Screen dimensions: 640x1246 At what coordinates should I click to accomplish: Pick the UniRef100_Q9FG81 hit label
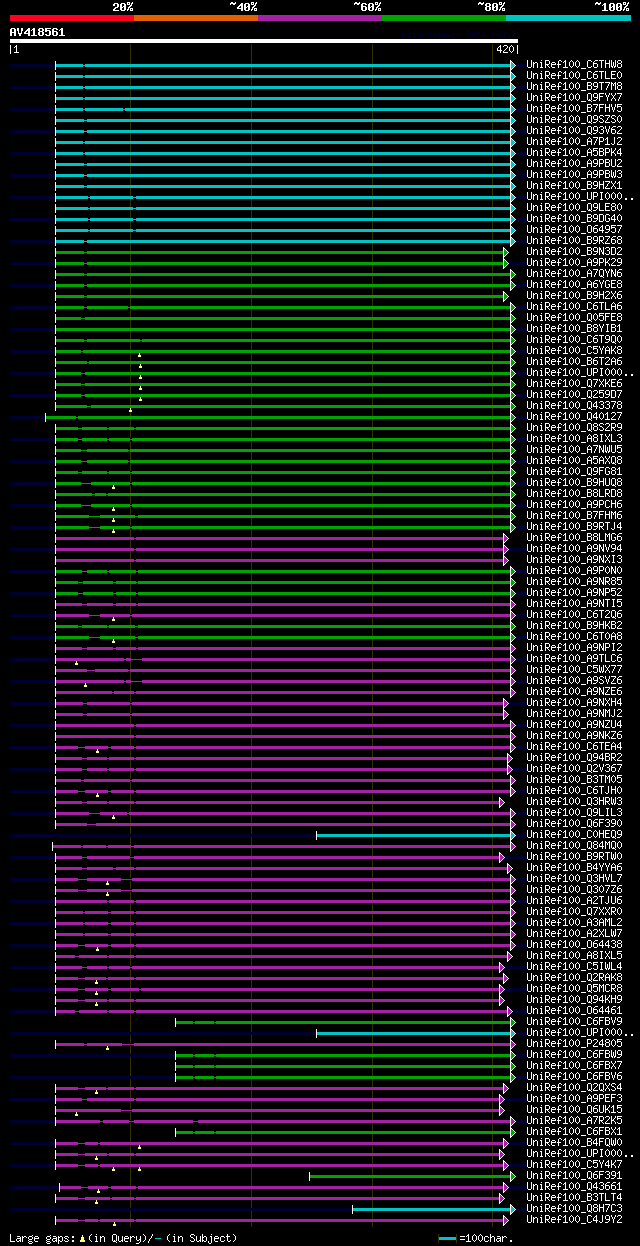574,472
